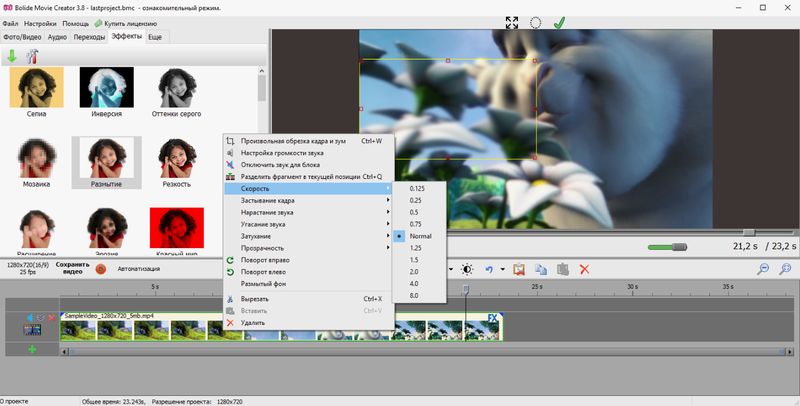Viewport: 800px width, 406px height.
Task: Click the fullscreen expand arrows above the preview
Action: pos(512,22)
